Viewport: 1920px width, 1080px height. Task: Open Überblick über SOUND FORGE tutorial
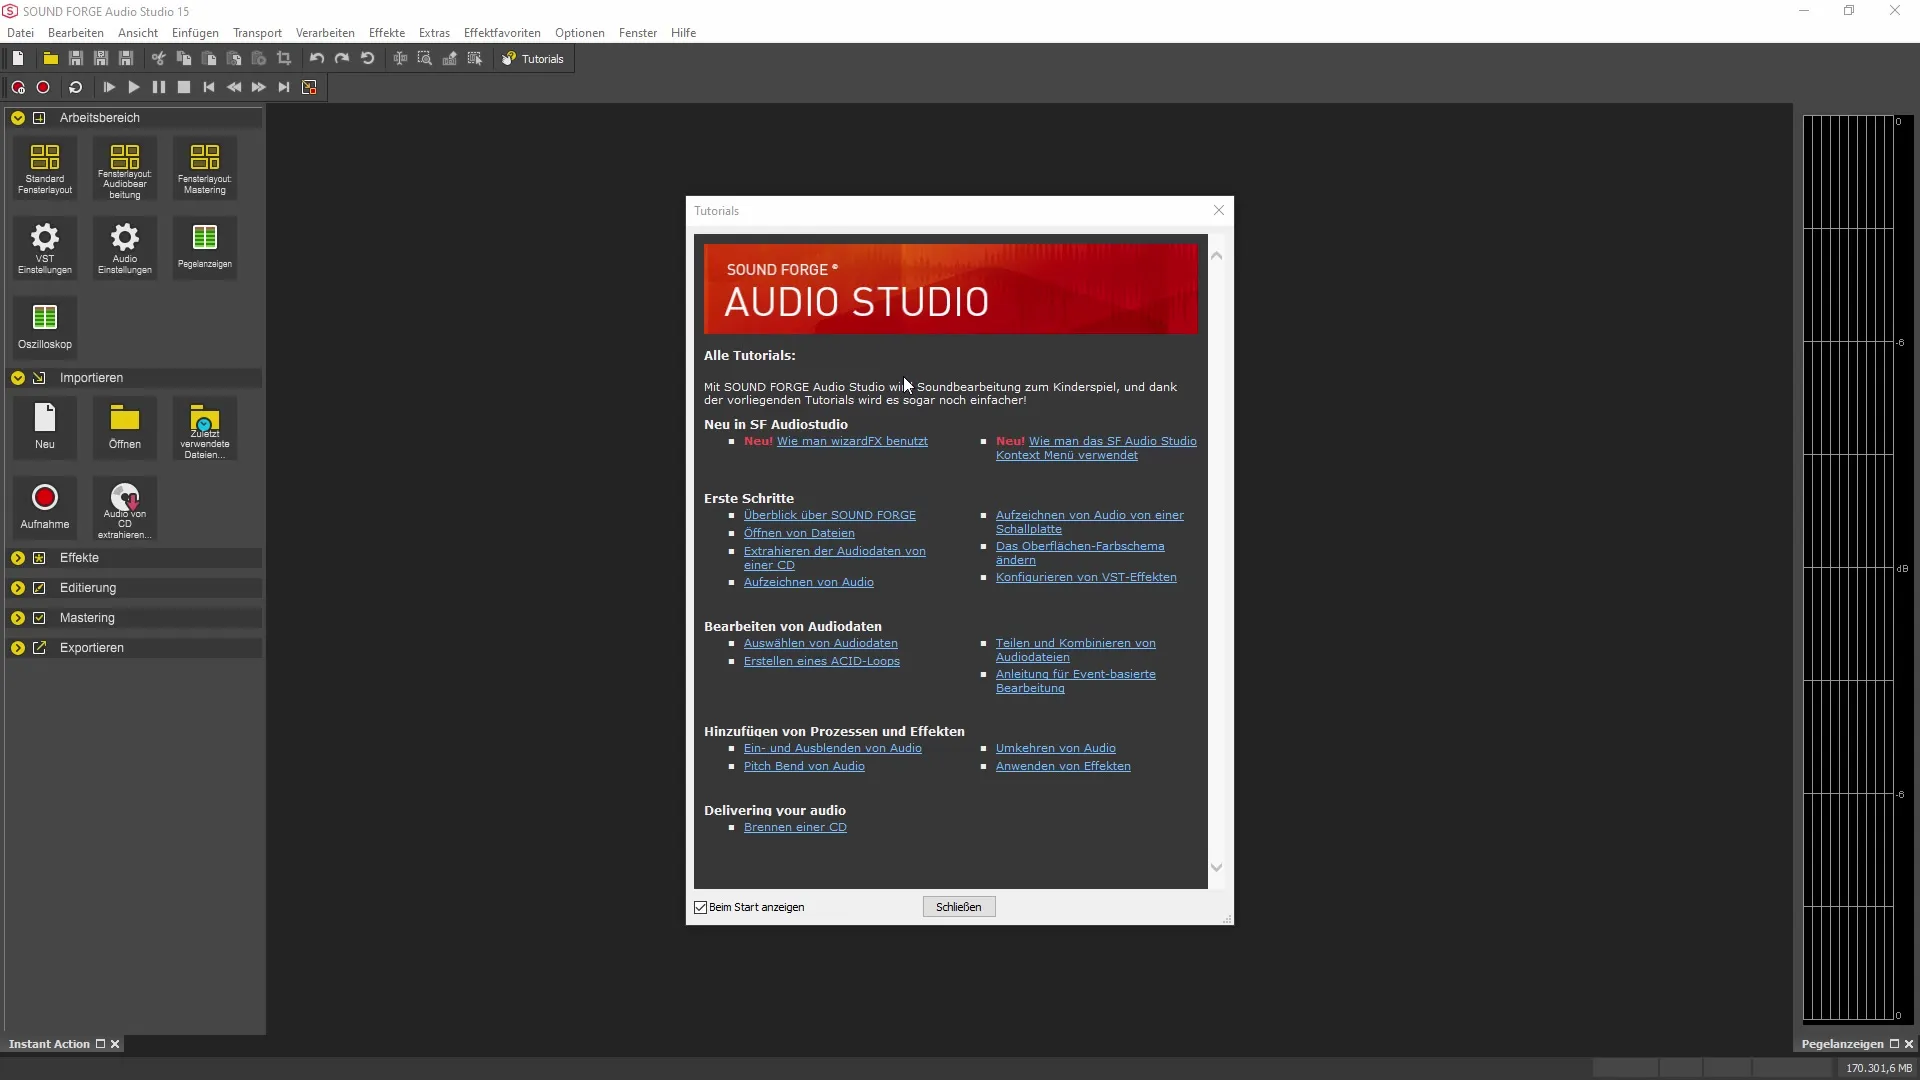point(828,514)
